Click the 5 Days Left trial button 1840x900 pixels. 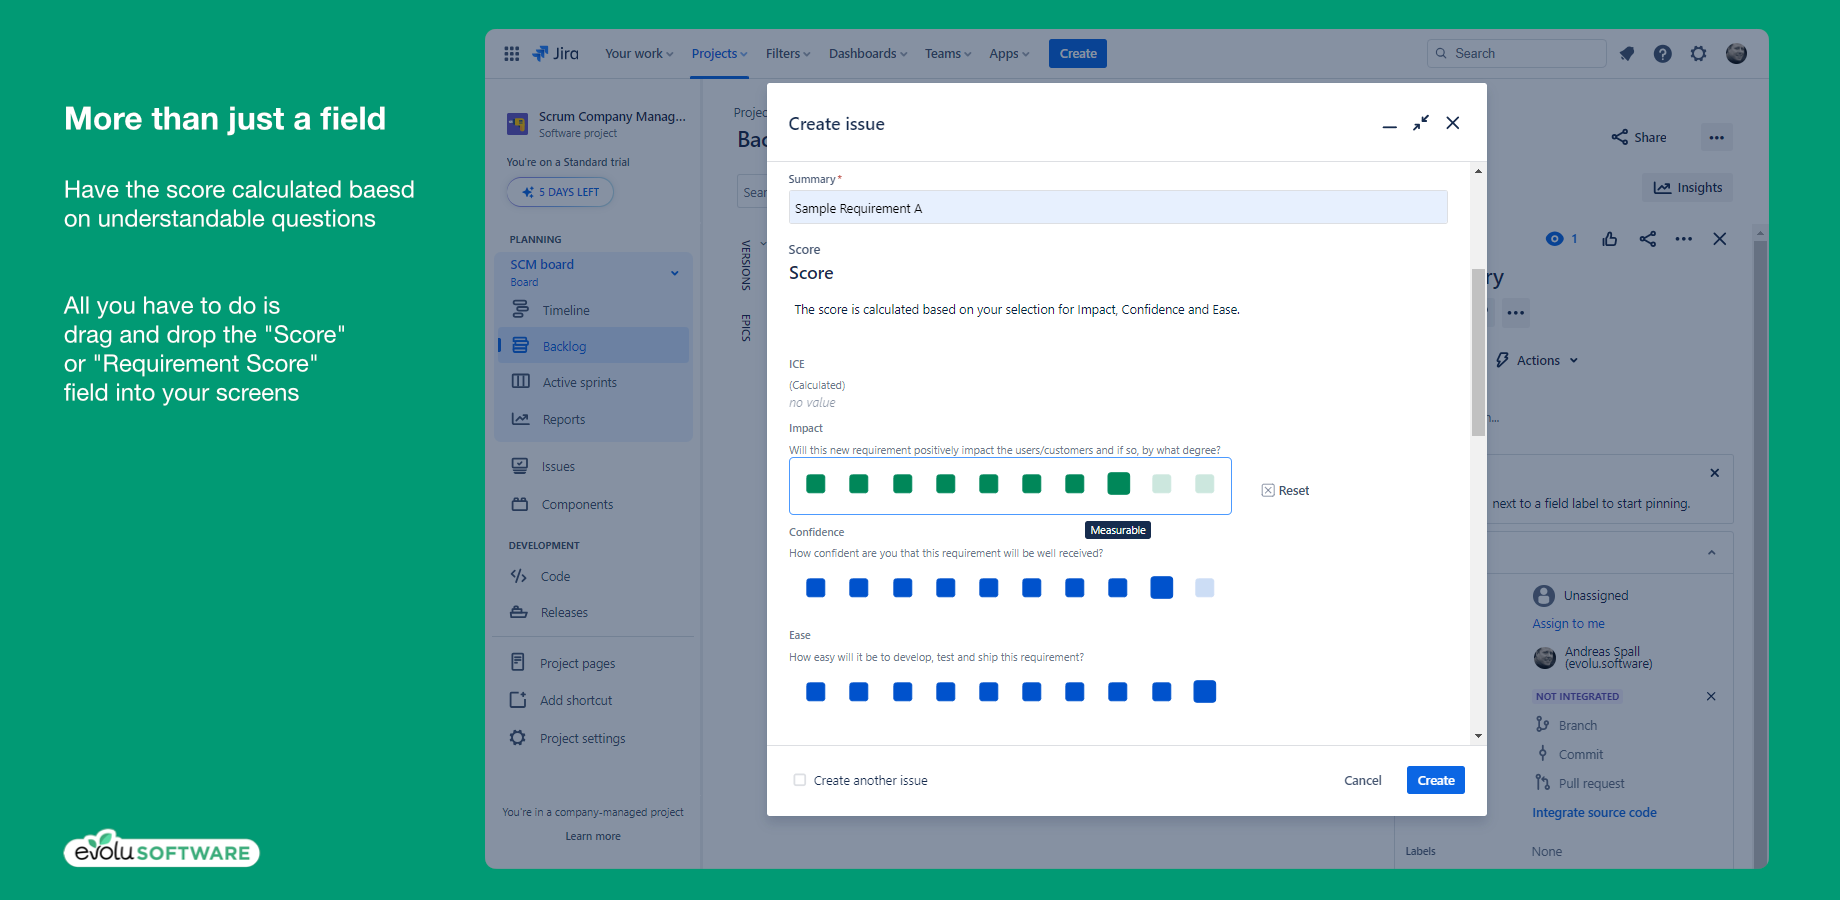(560, 192)
